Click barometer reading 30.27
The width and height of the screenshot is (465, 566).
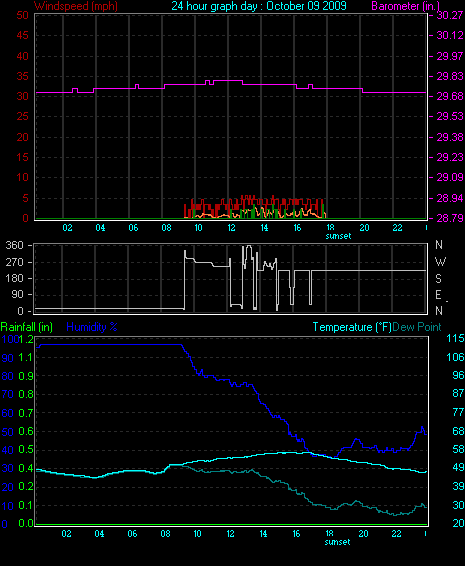pos(450,15)
